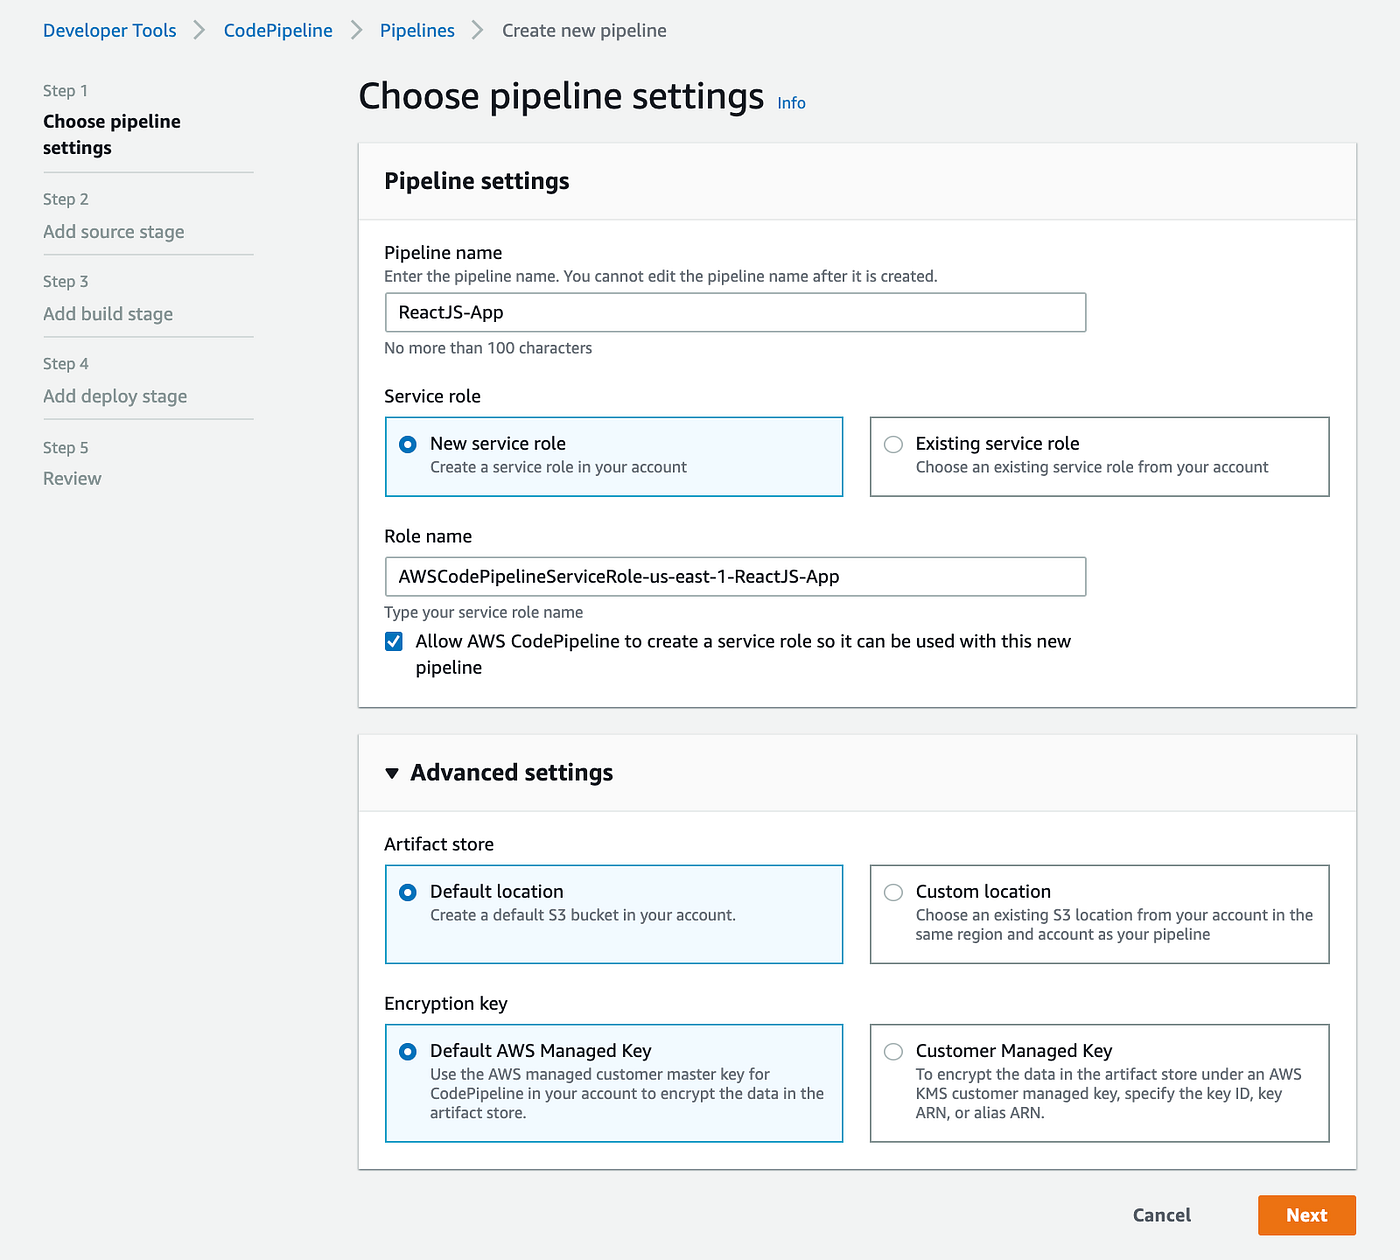Viewport: 1400px width, 1260px height.
Task: Select New service role radio button
Action: click(x=408, y=444)
